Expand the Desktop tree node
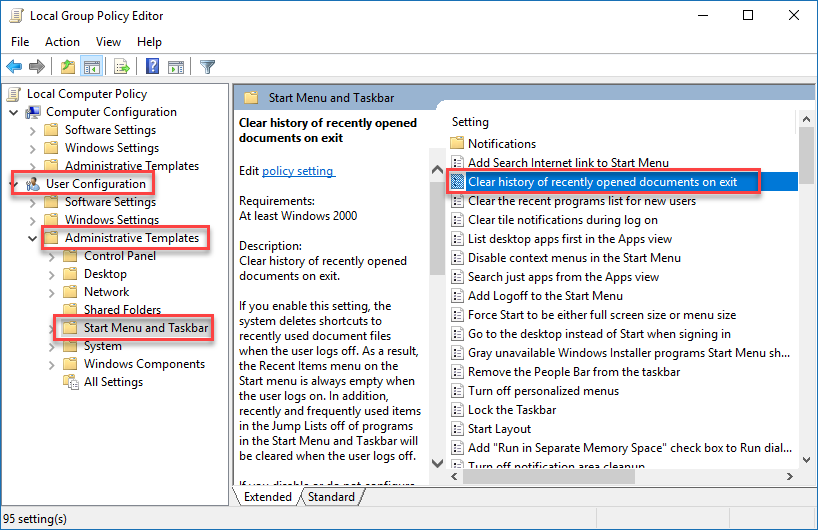This screenshot has height=530, width=818. click(x=51, y=274)
